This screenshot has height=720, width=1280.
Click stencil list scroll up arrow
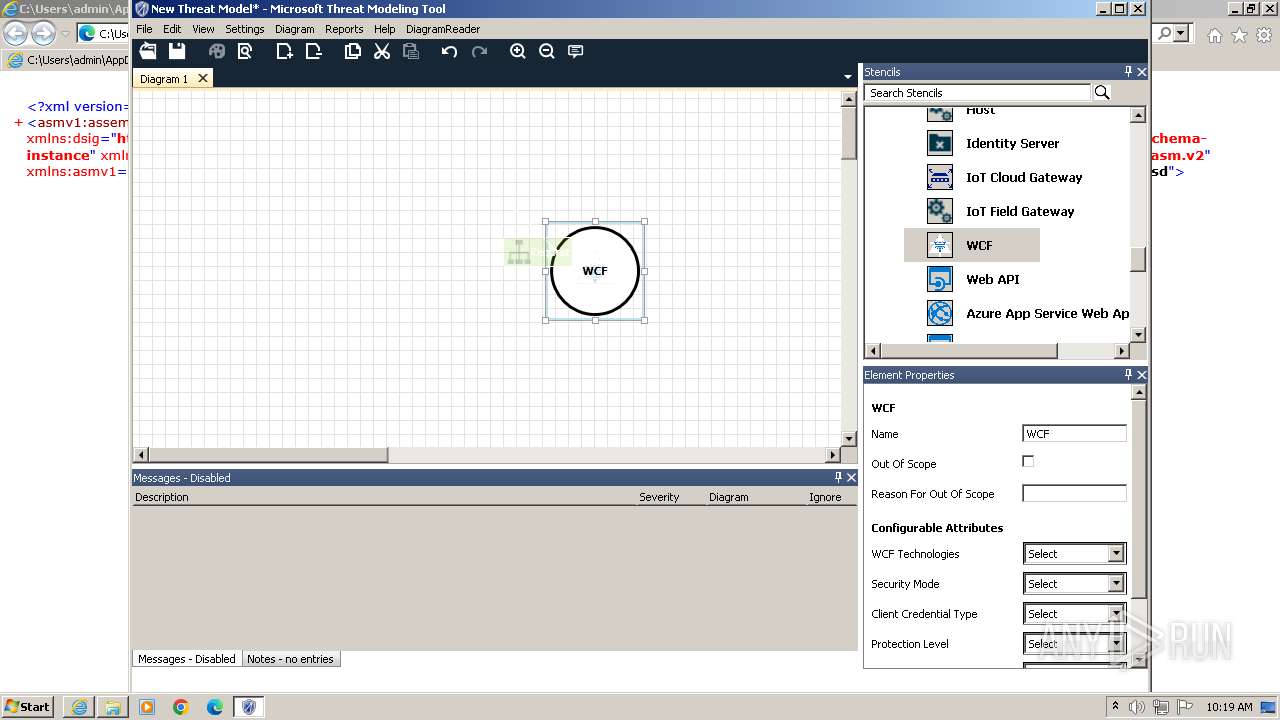(x=1138, y=115)
